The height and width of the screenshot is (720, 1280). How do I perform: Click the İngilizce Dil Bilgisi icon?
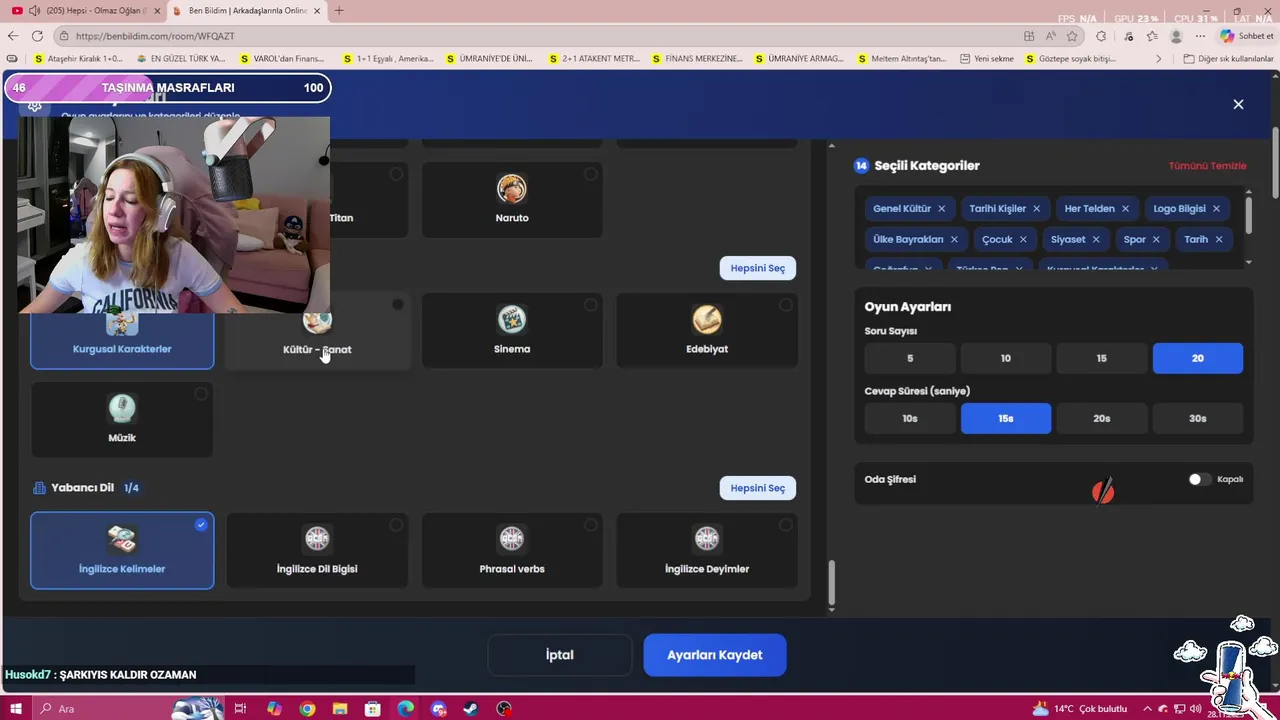pyautogui.click(x=317, y=539)
